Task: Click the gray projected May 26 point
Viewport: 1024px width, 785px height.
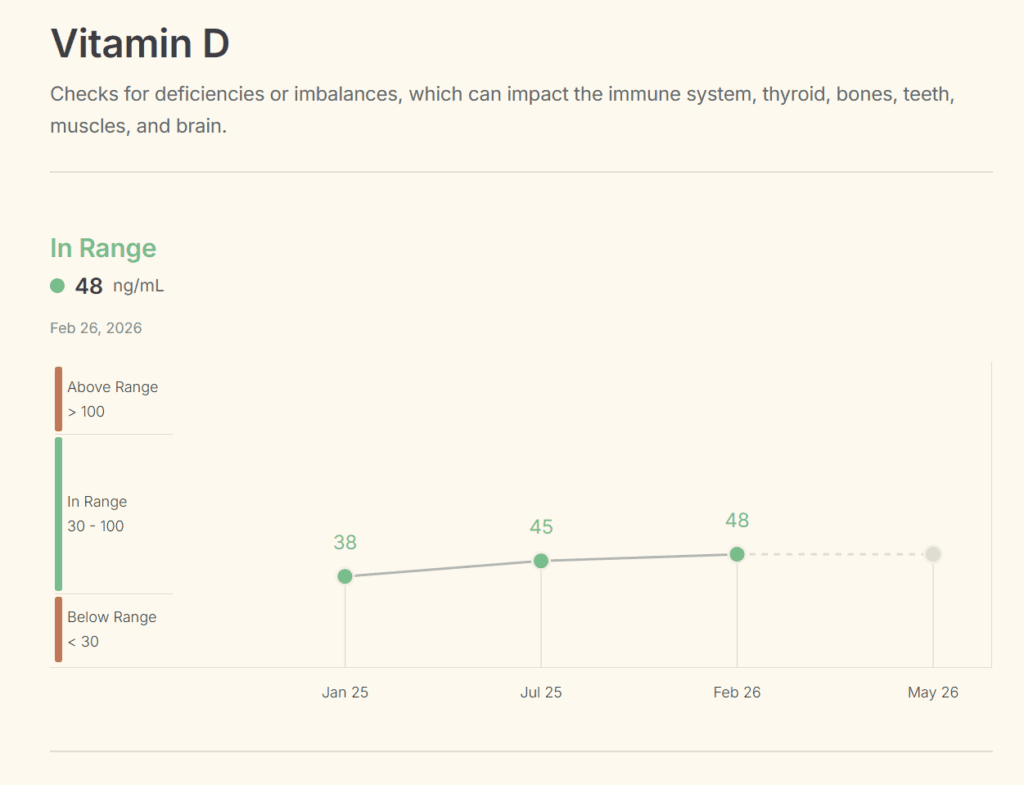Action: 933,554
